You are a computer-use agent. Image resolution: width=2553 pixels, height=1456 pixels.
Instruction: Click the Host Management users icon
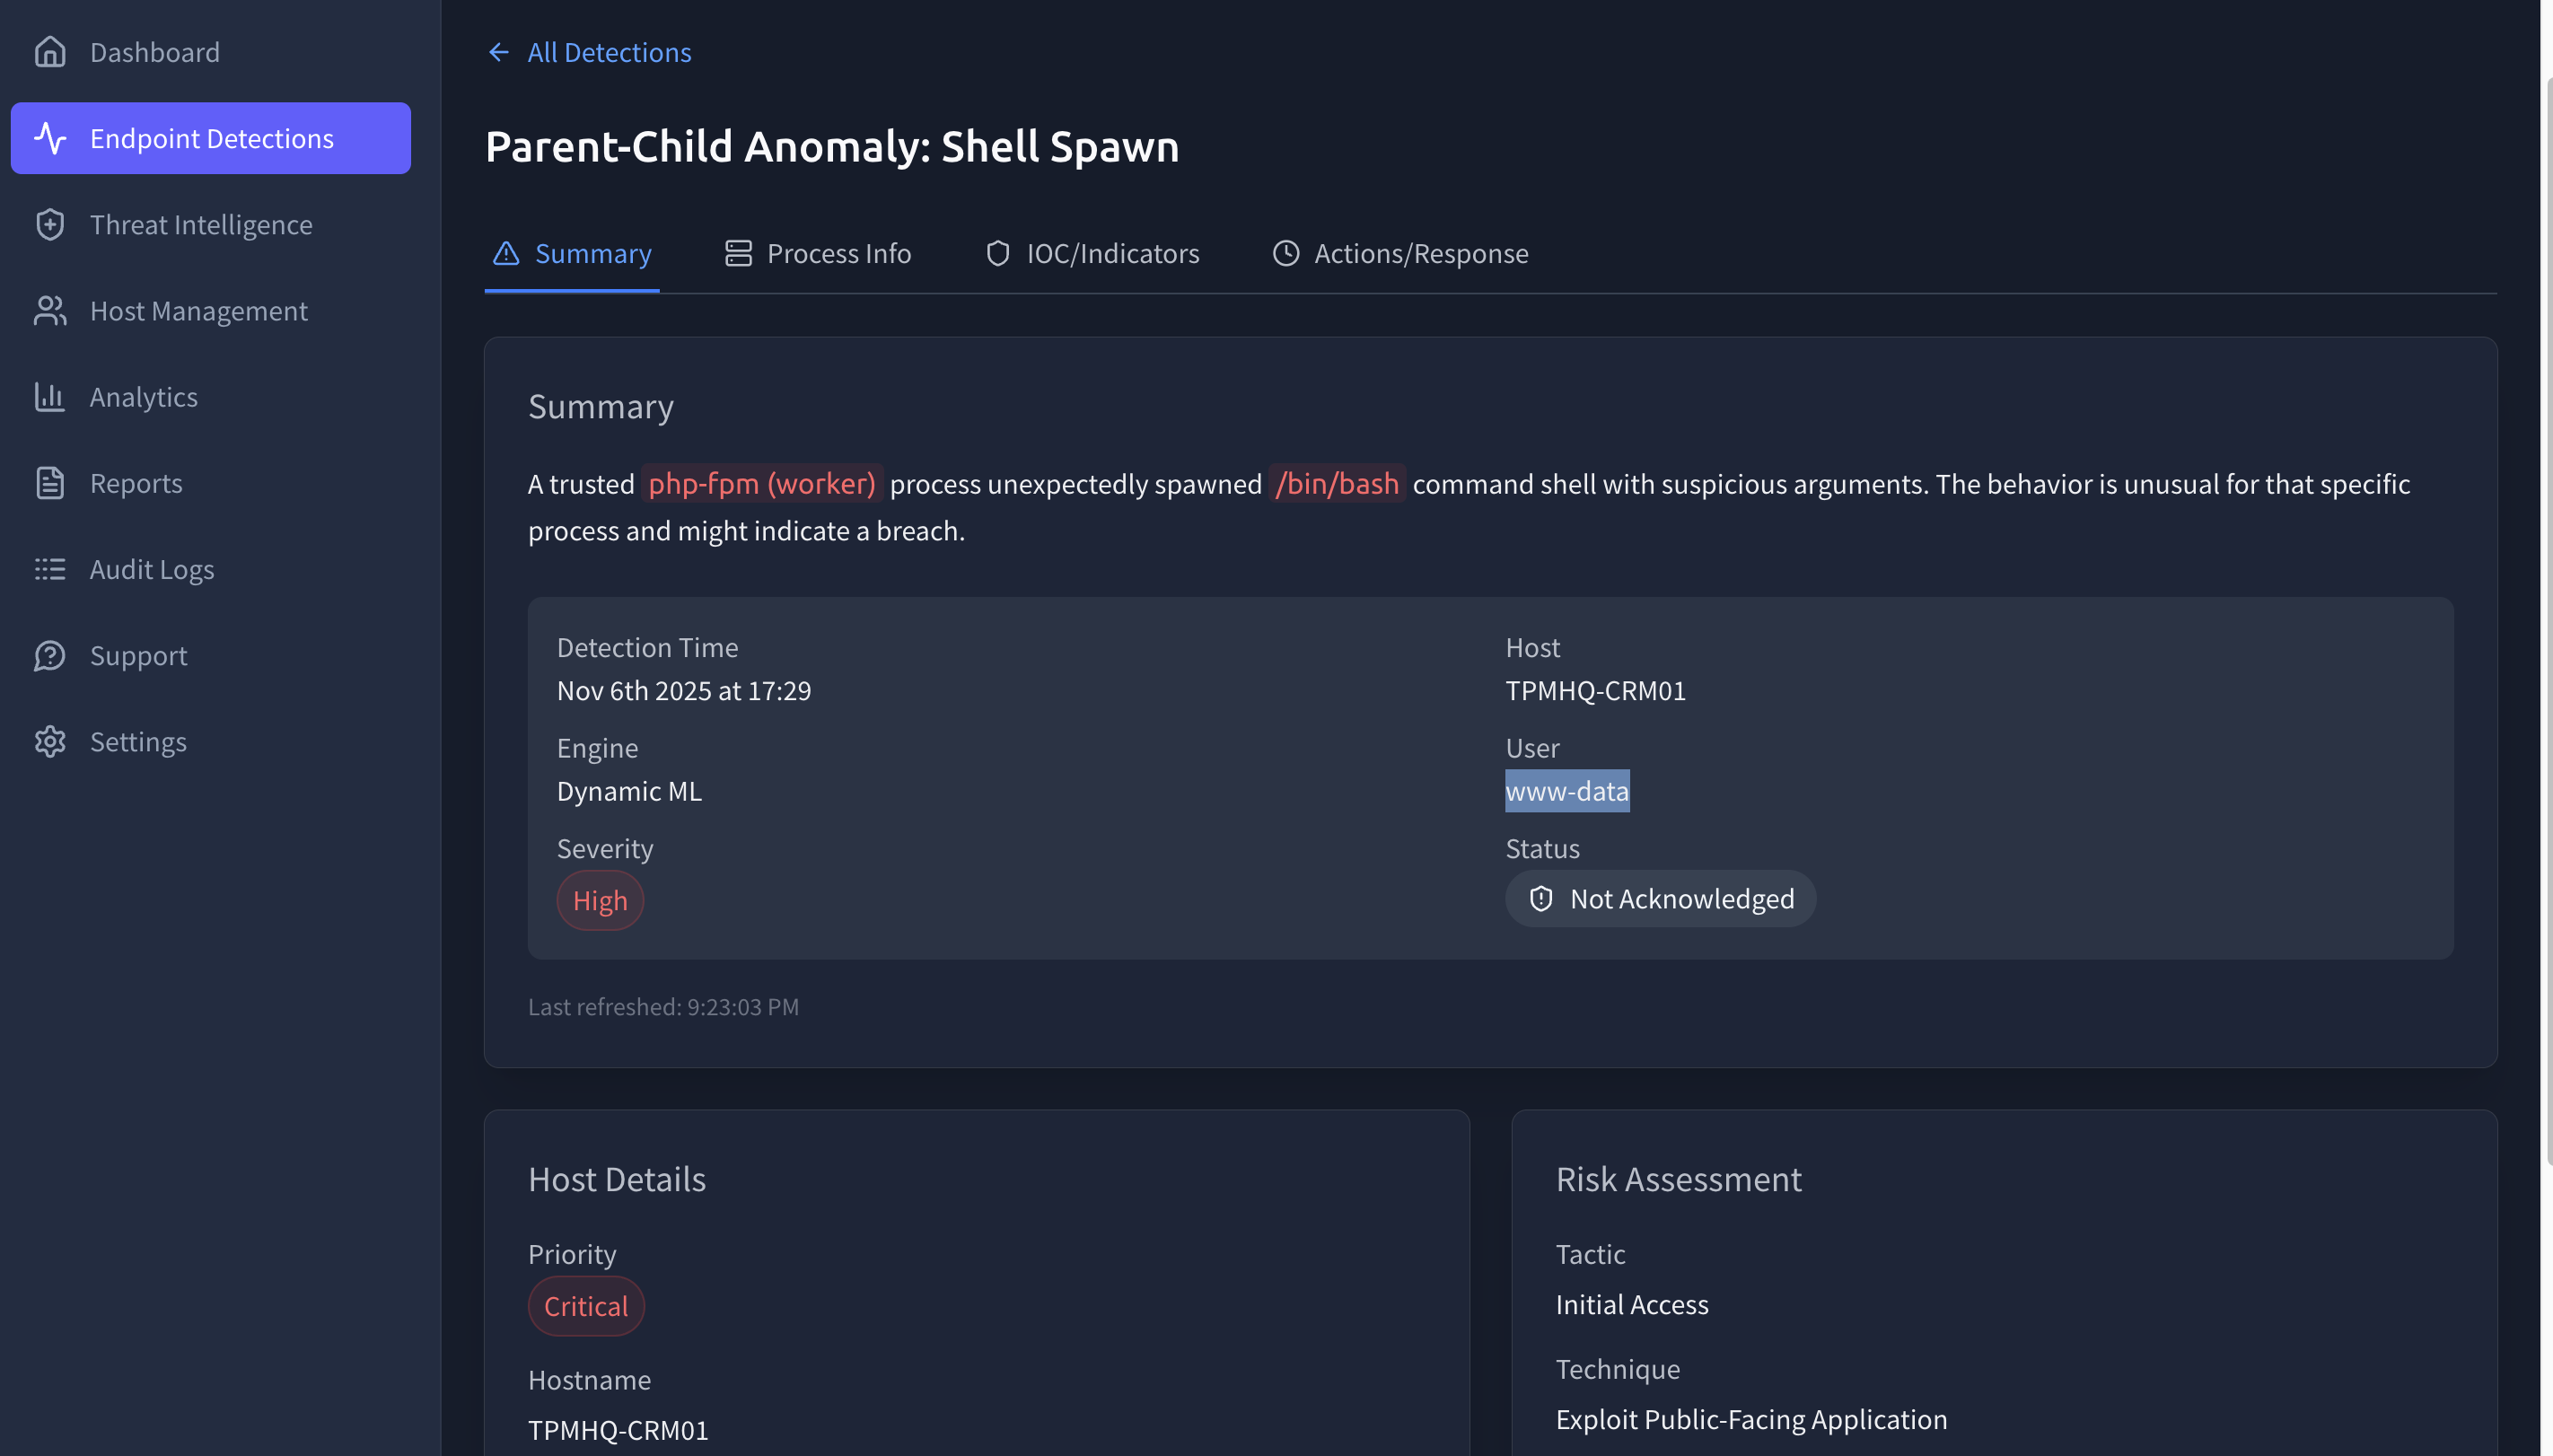click(x=49, y=311)
